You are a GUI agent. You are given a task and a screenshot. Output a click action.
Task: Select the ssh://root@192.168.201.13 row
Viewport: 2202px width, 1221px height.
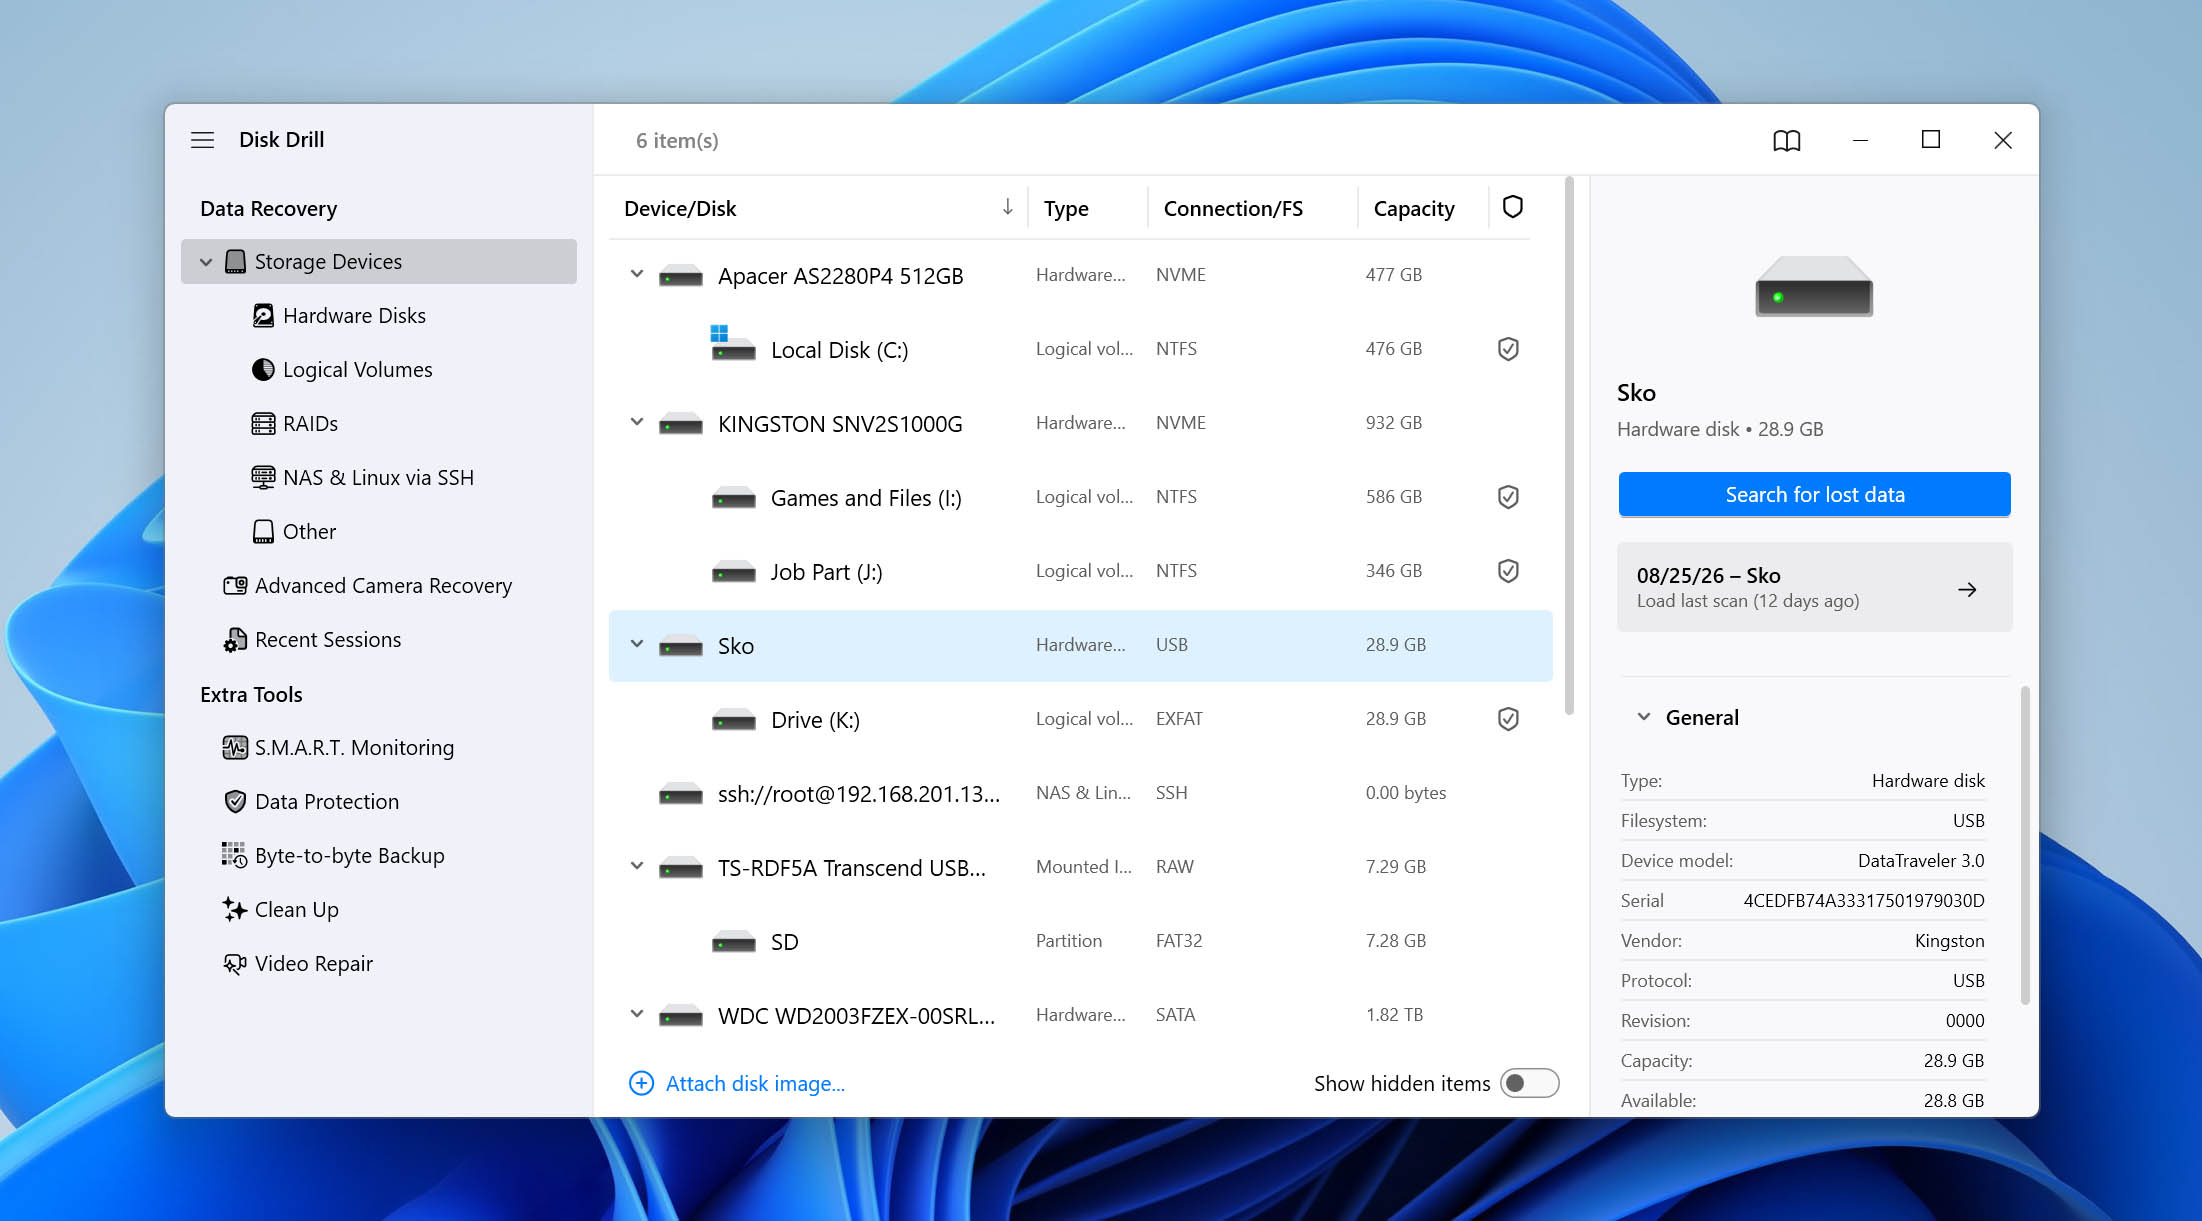[1080, 793]
